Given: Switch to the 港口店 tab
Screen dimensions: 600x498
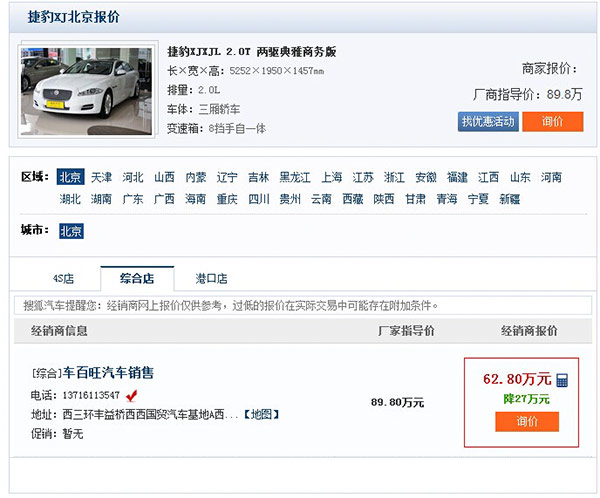Looking at the screenshot, I should [211, 278].
